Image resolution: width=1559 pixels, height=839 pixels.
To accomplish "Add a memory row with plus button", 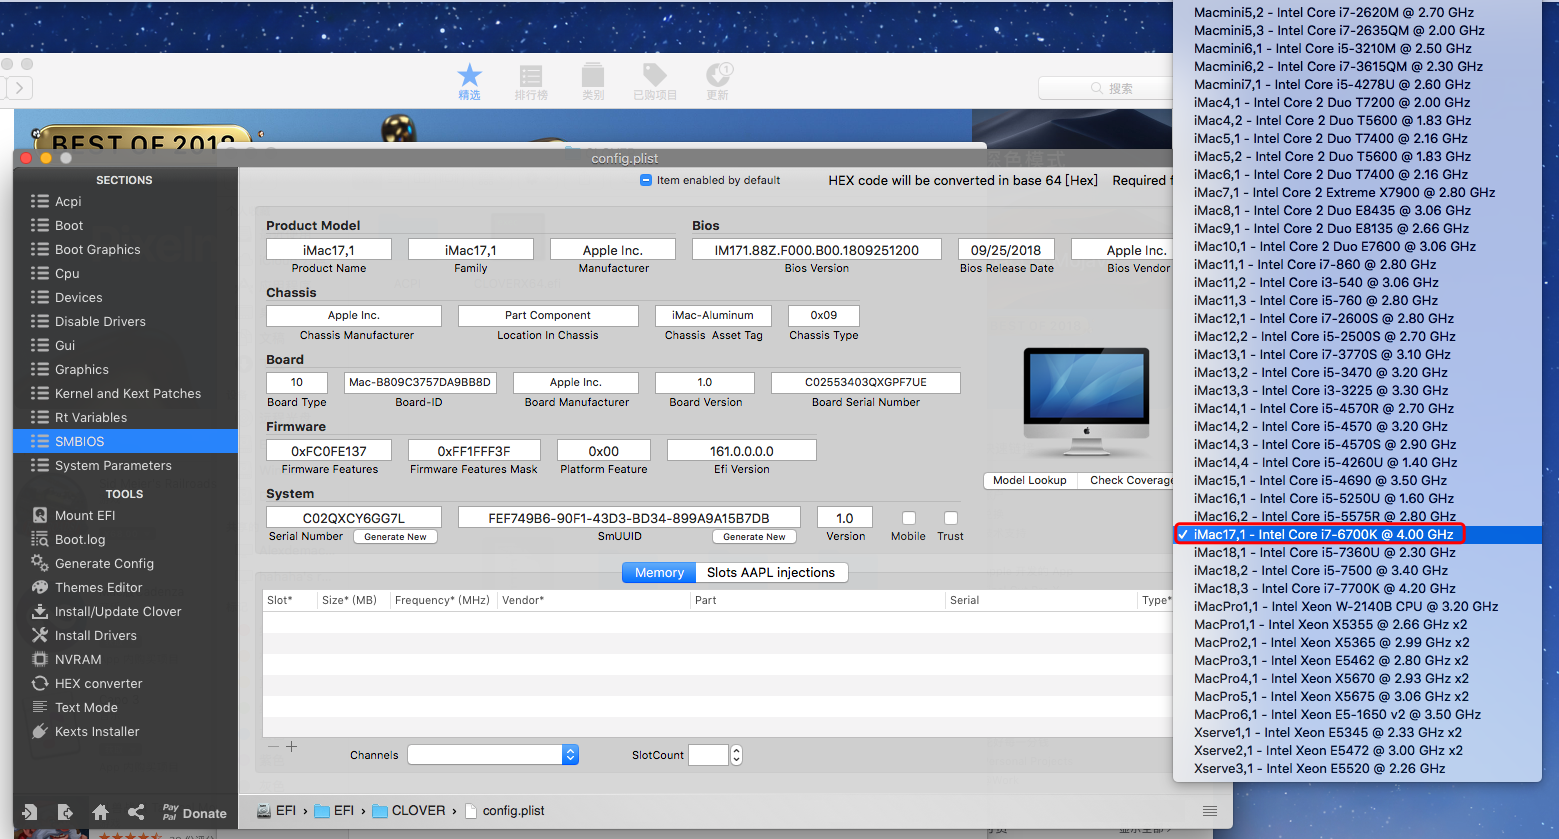I will click(x=292, y=747).
